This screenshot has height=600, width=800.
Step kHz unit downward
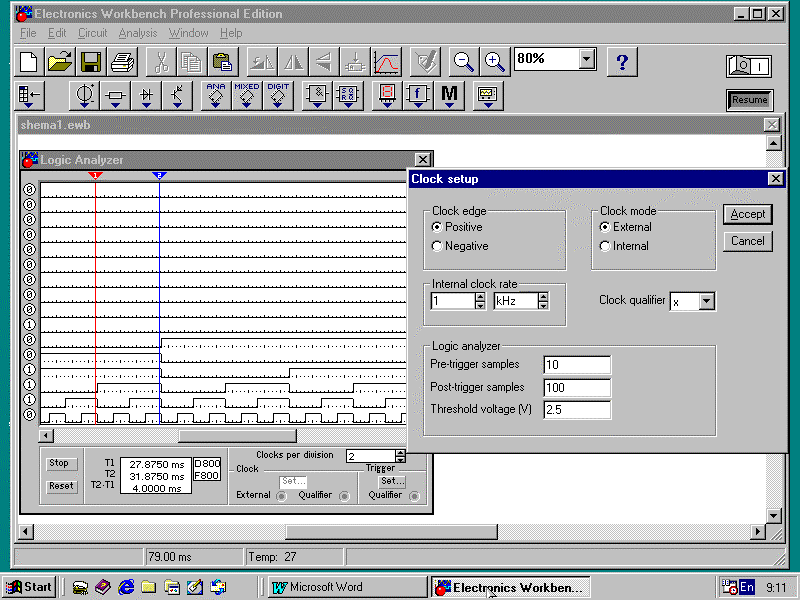543,305
